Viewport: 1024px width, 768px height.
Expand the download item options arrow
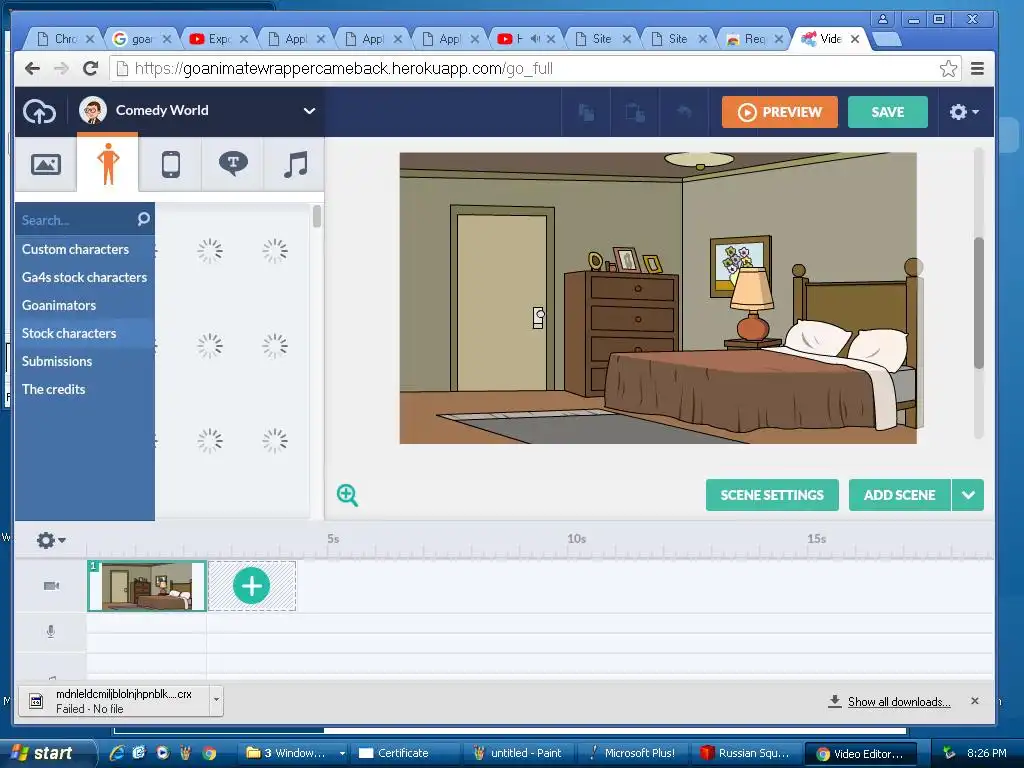pos(216,700)
